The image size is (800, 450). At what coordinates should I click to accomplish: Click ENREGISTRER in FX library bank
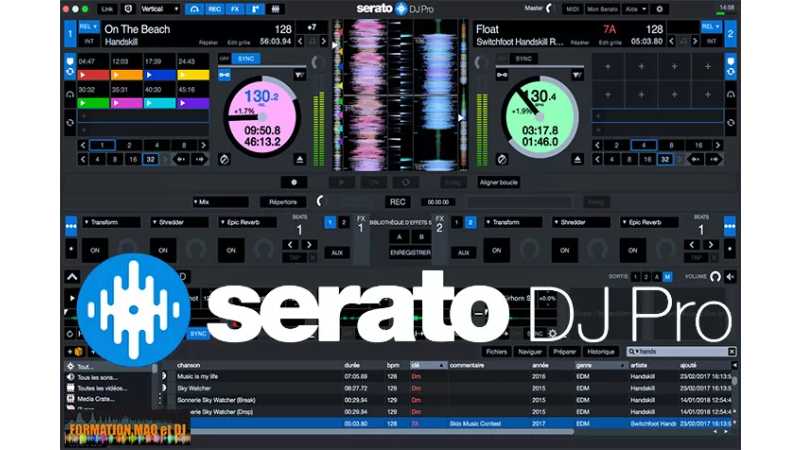[x=410, y=253]
